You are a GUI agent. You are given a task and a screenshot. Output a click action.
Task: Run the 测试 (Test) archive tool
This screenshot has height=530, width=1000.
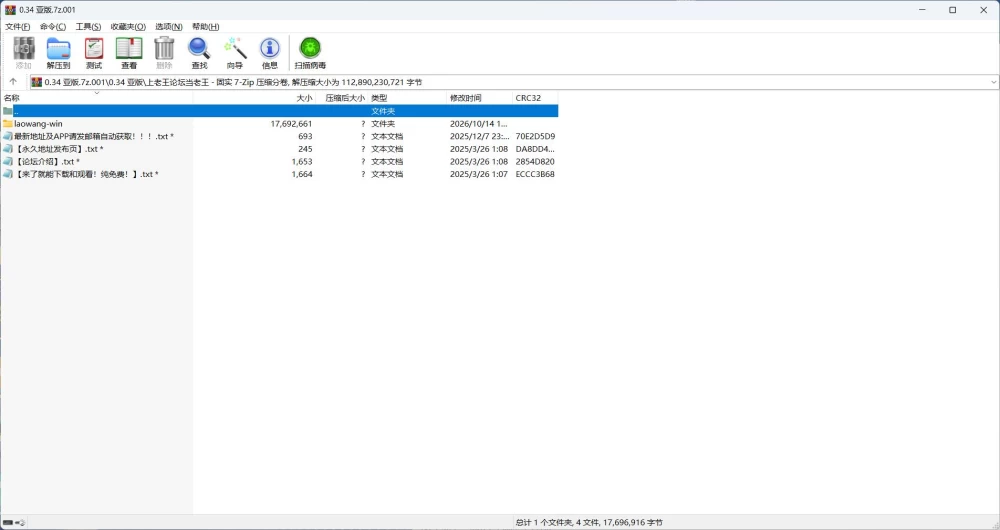tap(94, 49)
